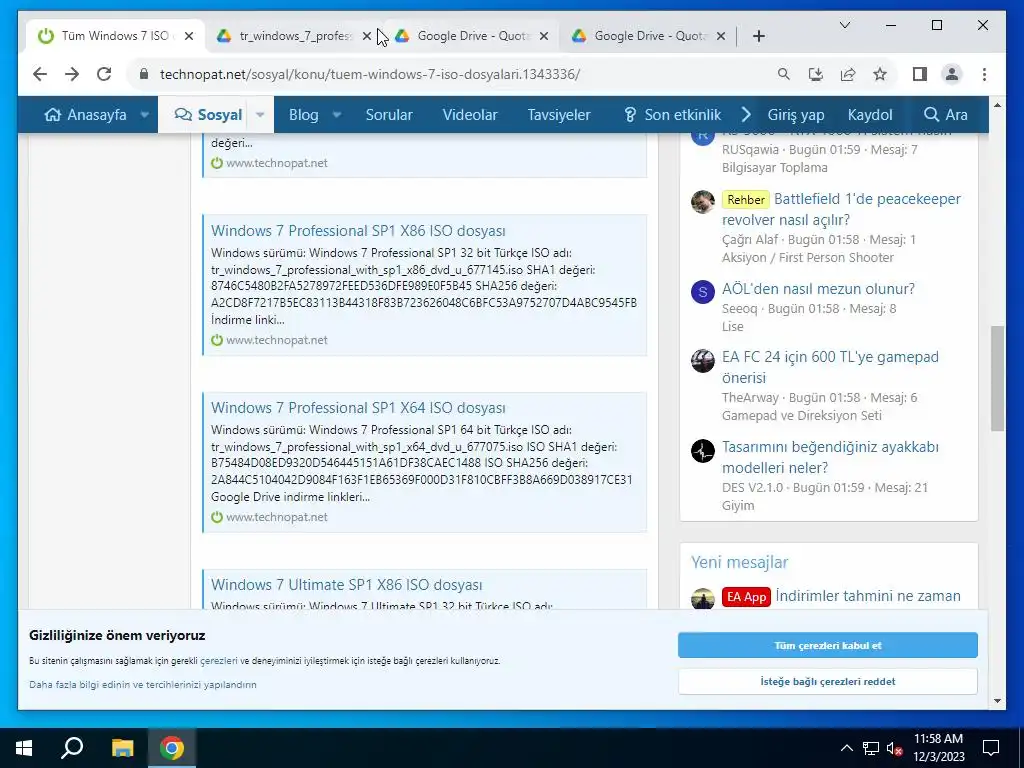Click the install app icon in address bar
Viewport: 1024px width, 768px height.
[816, 74]
